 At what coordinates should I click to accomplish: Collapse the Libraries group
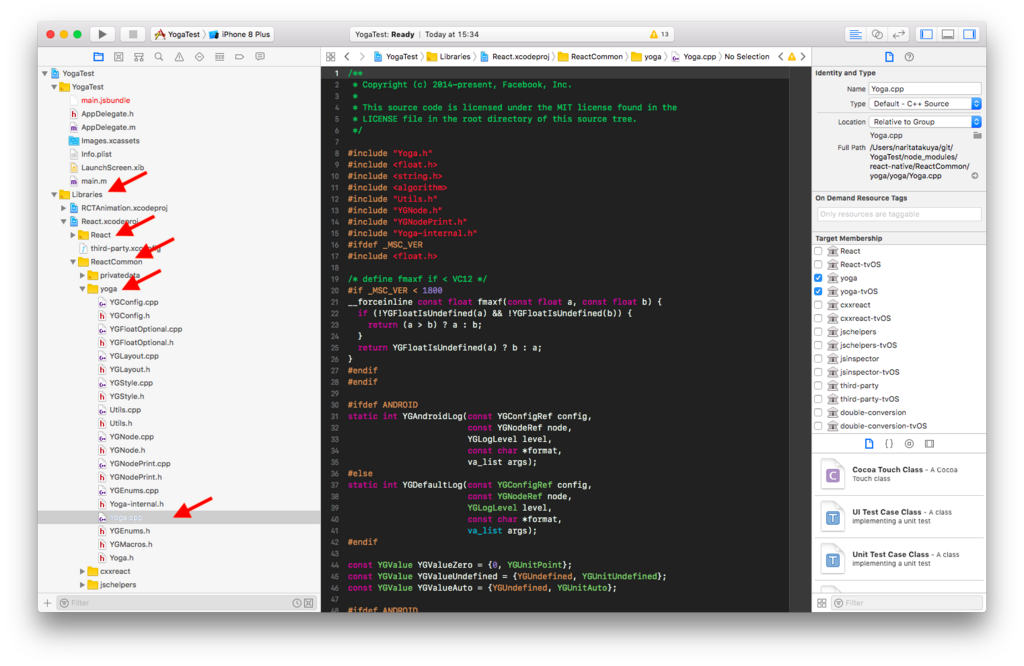[54, 195]
